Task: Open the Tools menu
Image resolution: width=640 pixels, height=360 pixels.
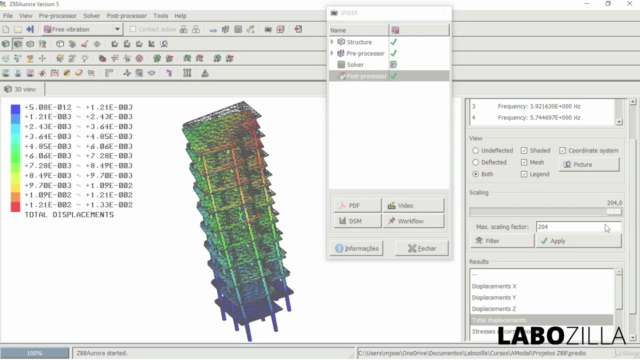Action: pyautogui.click(x=160, y=16)
